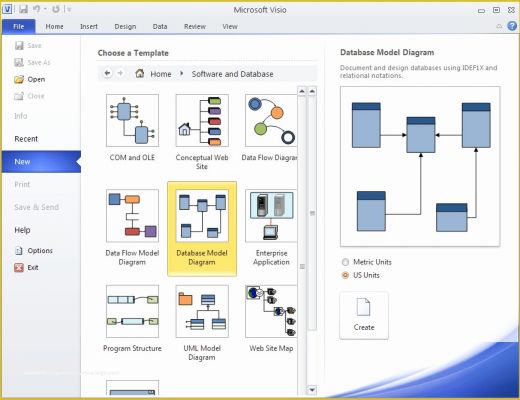Select Print in the backstage menu

(22, 184)
